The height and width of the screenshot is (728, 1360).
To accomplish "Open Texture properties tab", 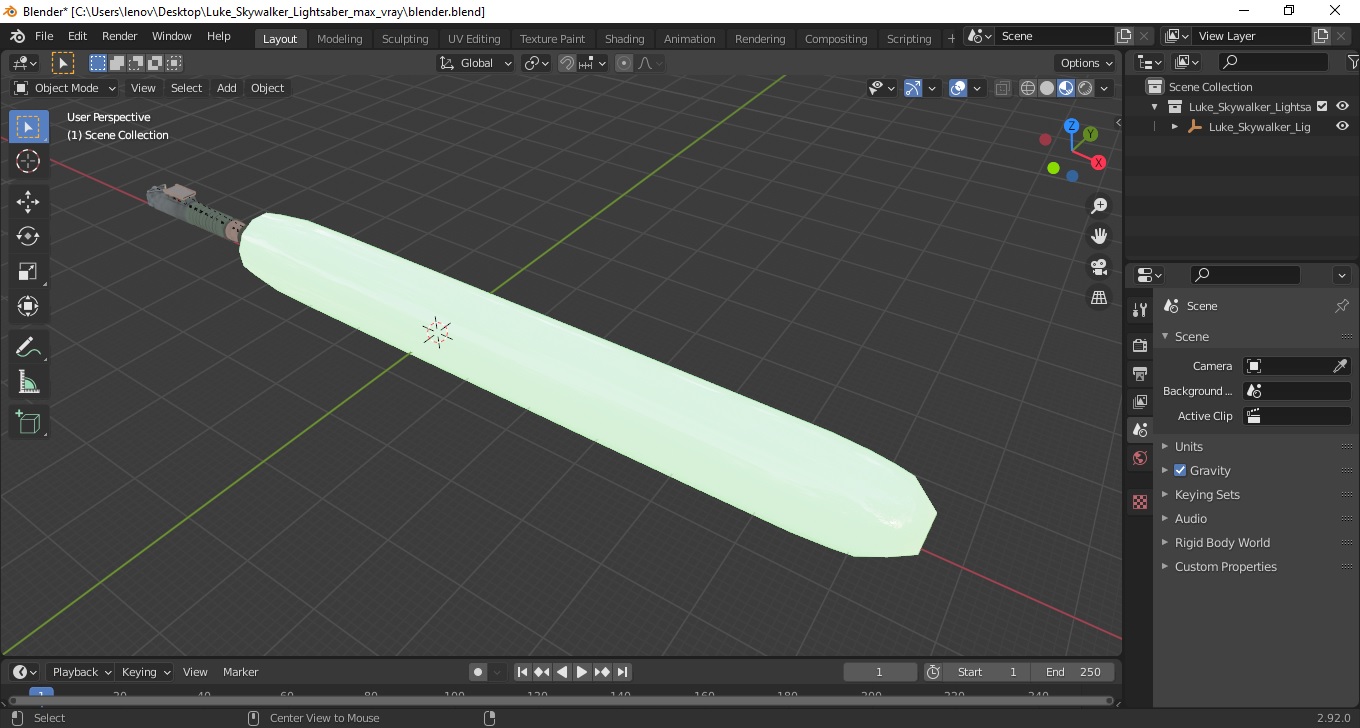I will [x=1139, y=502].
